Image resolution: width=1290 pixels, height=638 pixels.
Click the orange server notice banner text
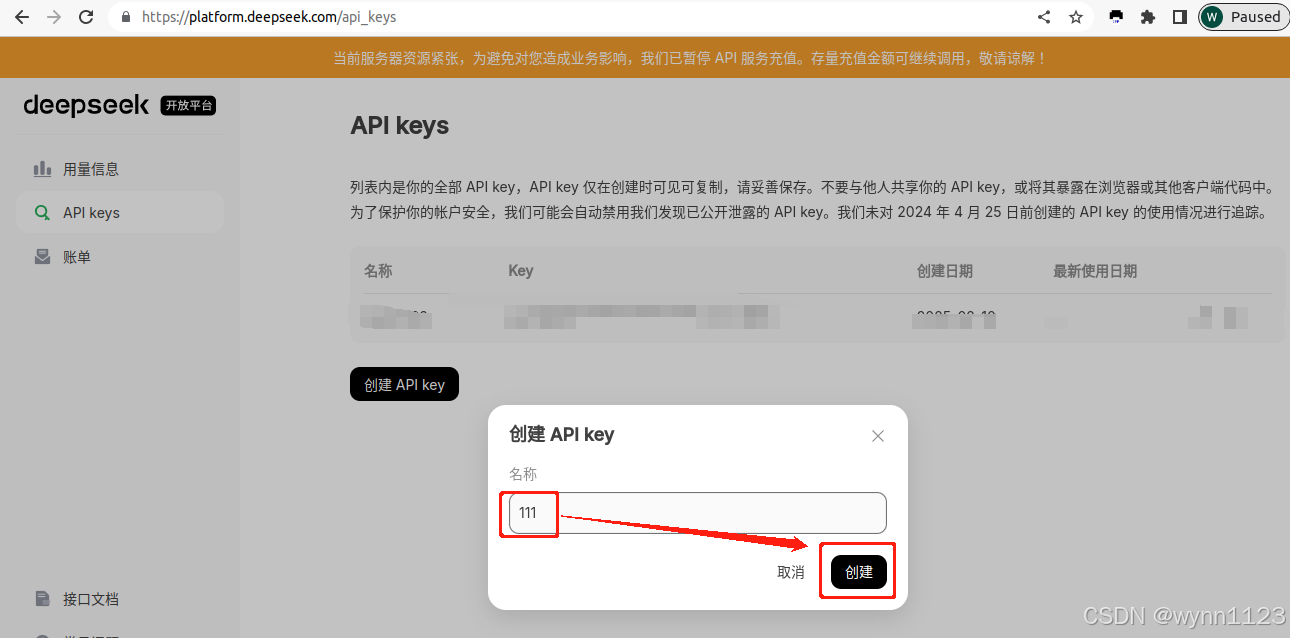tap(691, 58)
